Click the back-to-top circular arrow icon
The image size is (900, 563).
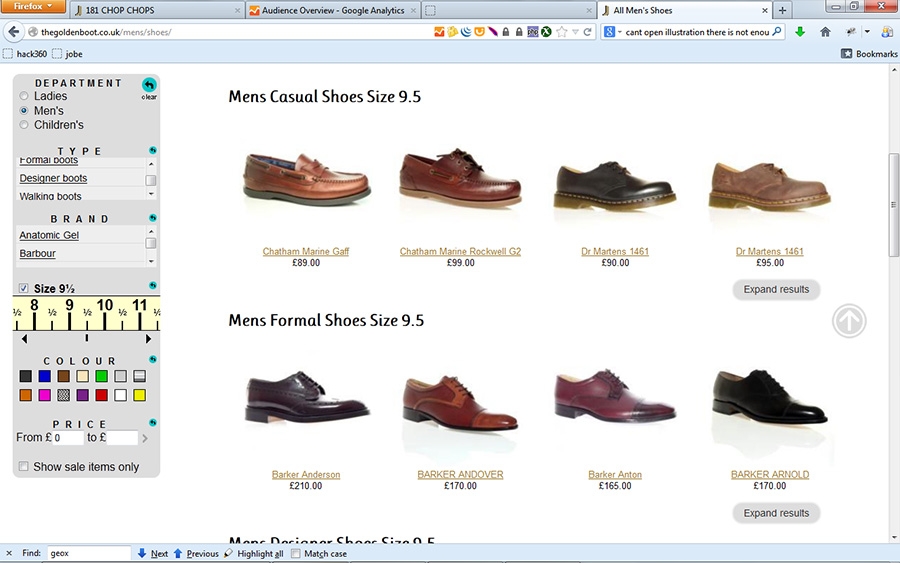[x=849, y=321]
